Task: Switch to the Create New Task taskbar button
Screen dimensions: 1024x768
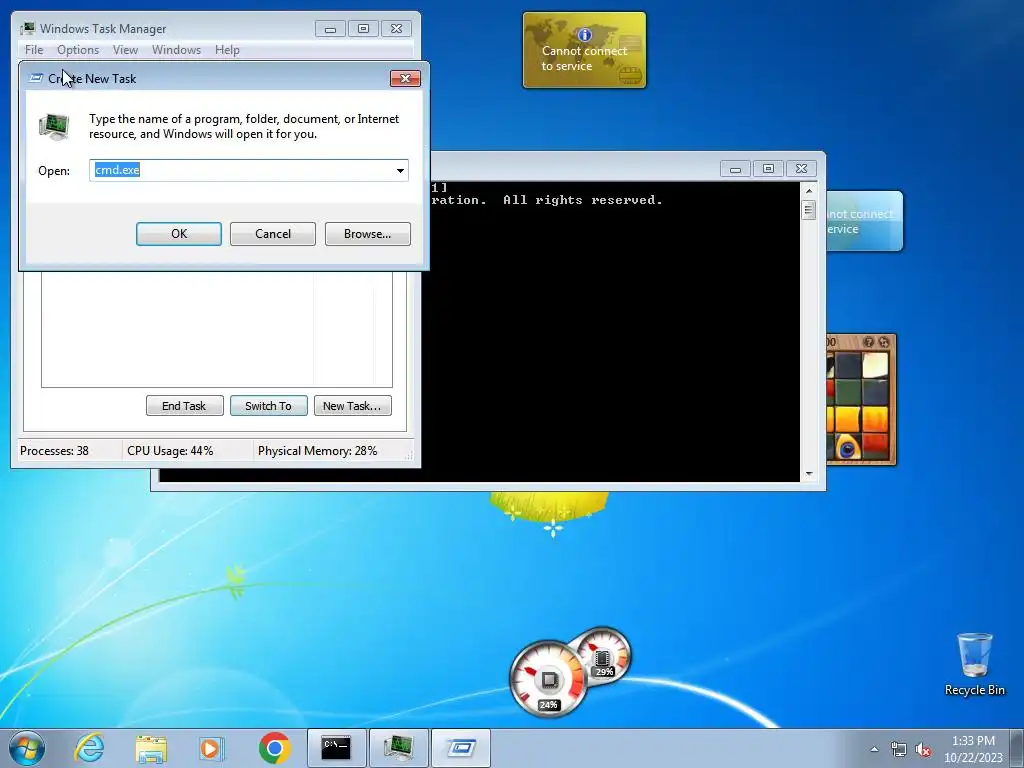Action: click(460, 748)
